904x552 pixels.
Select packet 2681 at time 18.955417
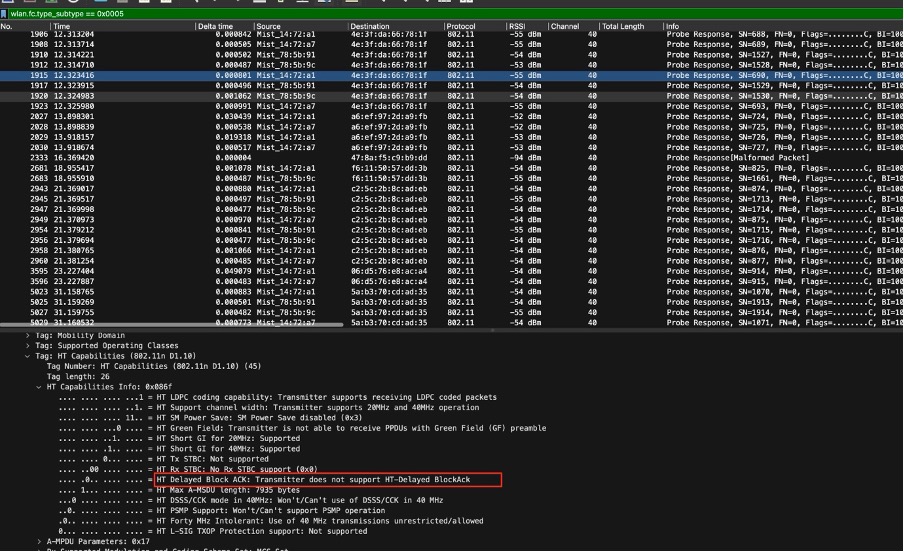(452, 168)
